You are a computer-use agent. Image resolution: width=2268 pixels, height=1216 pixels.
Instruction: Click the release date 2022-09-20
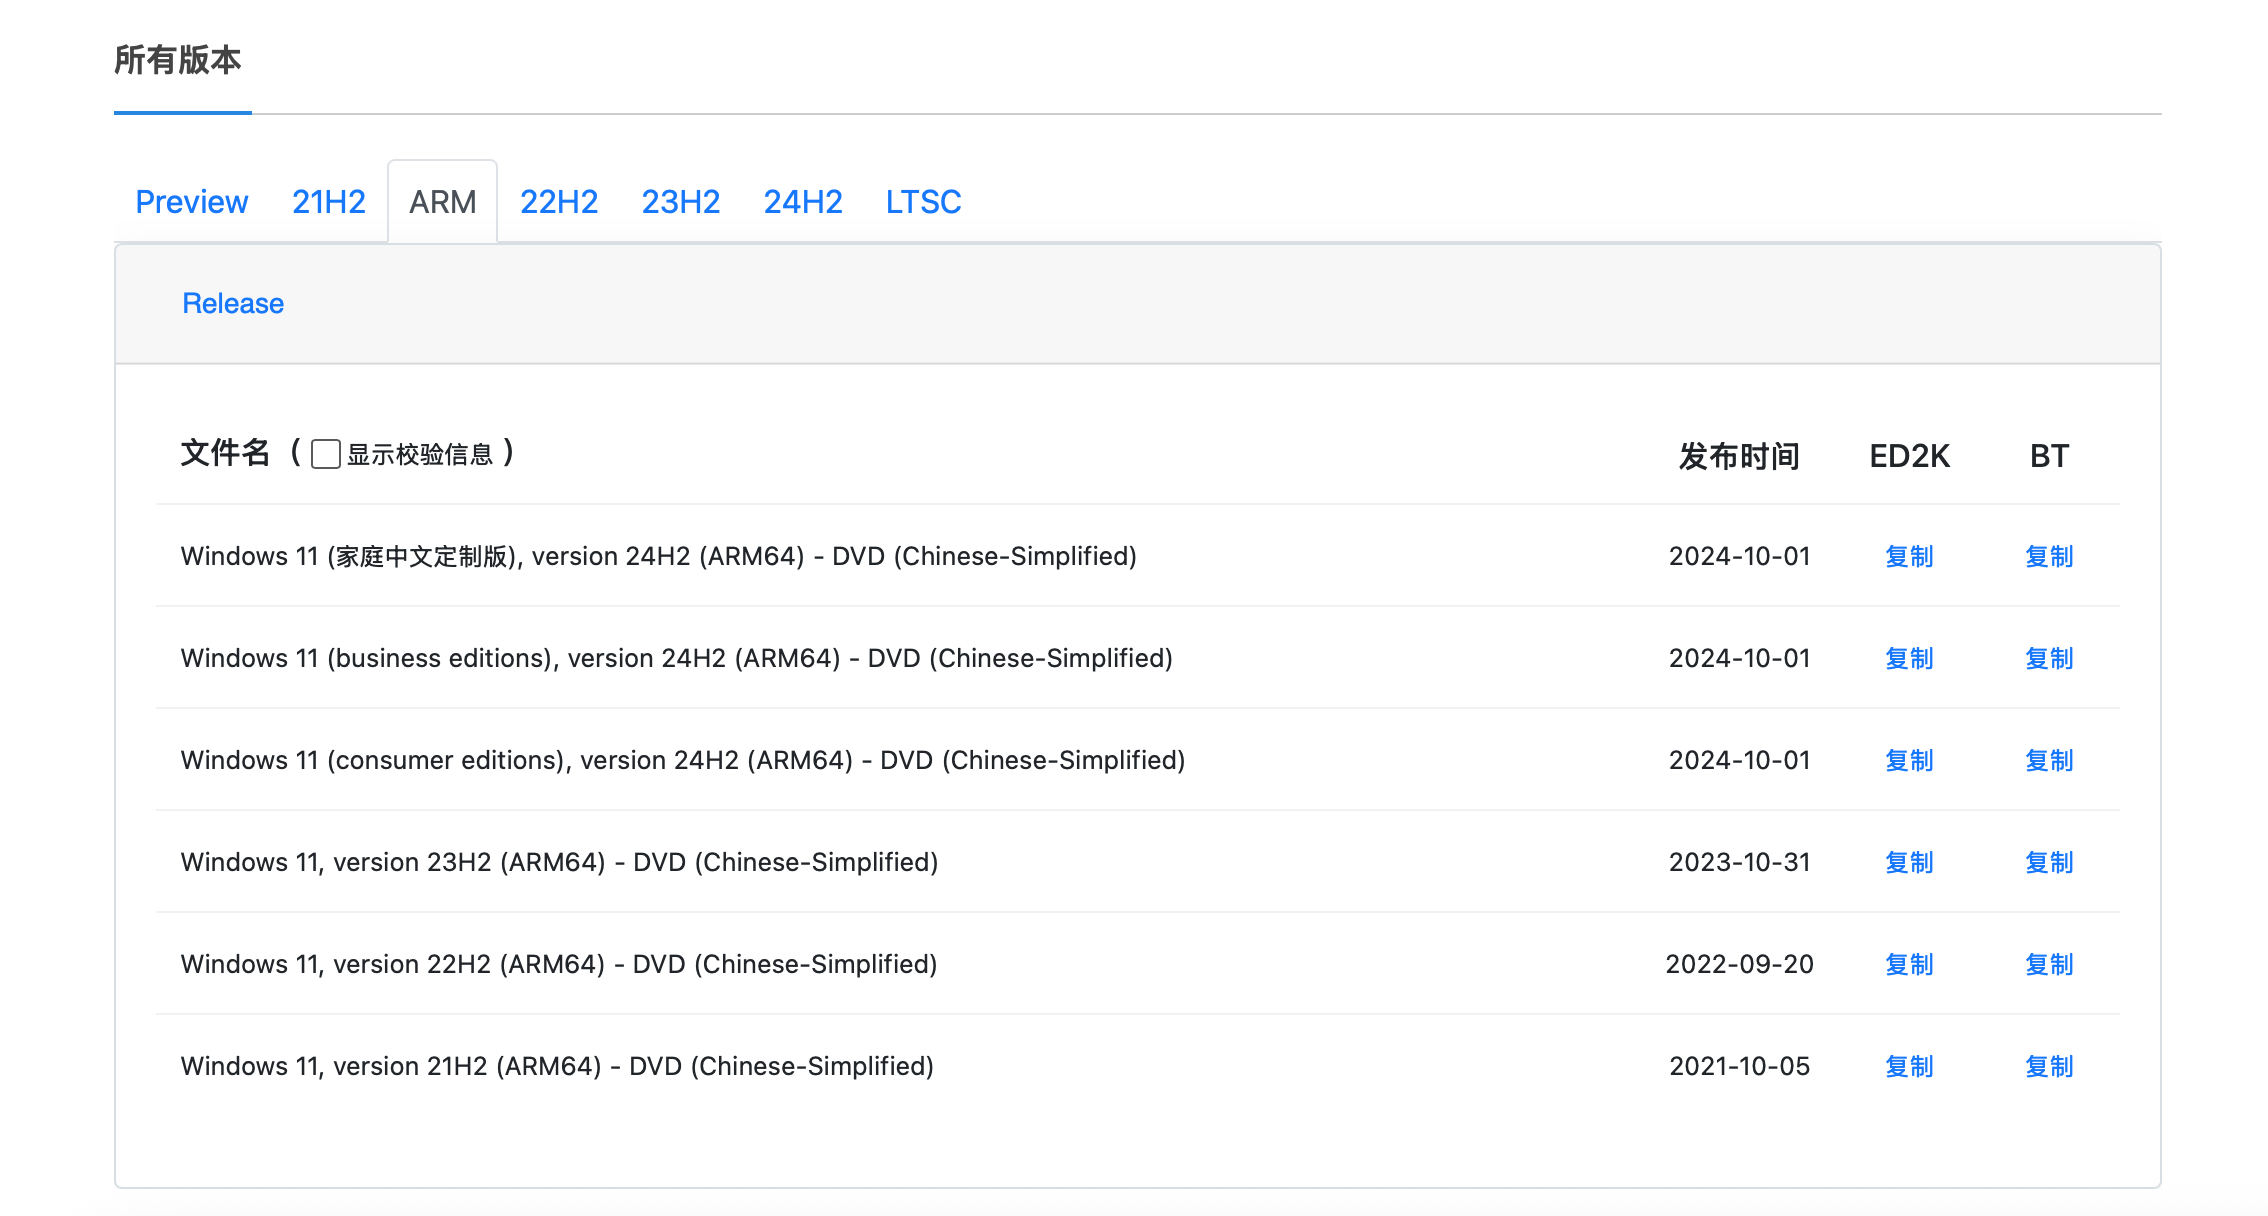(1739, 964)
